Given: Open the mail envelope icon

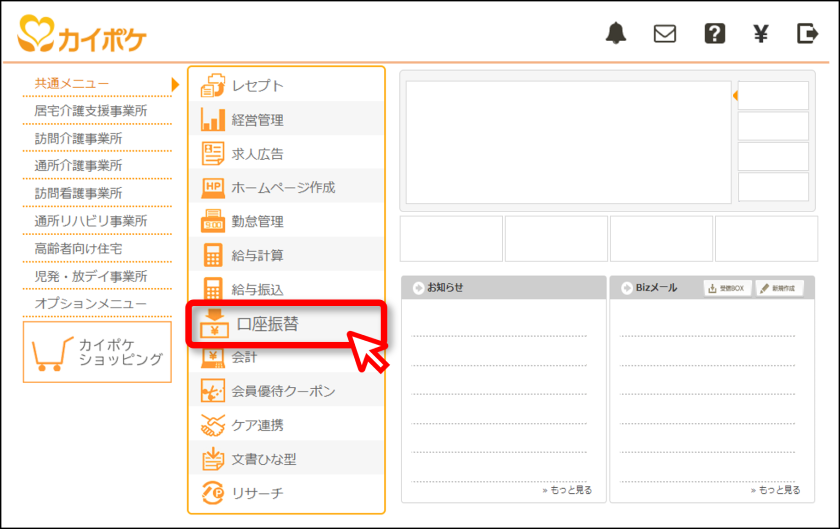Looking at the screenshot, I should 665,34.
